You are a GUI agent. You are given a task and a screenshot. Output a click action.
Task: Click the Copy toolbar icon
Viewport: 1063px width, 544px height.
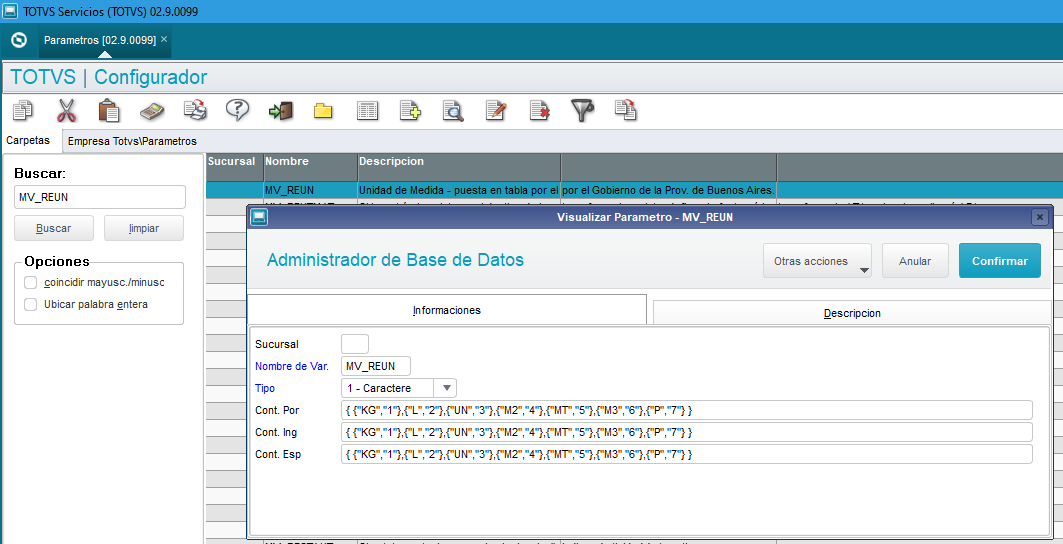point(24,110)
